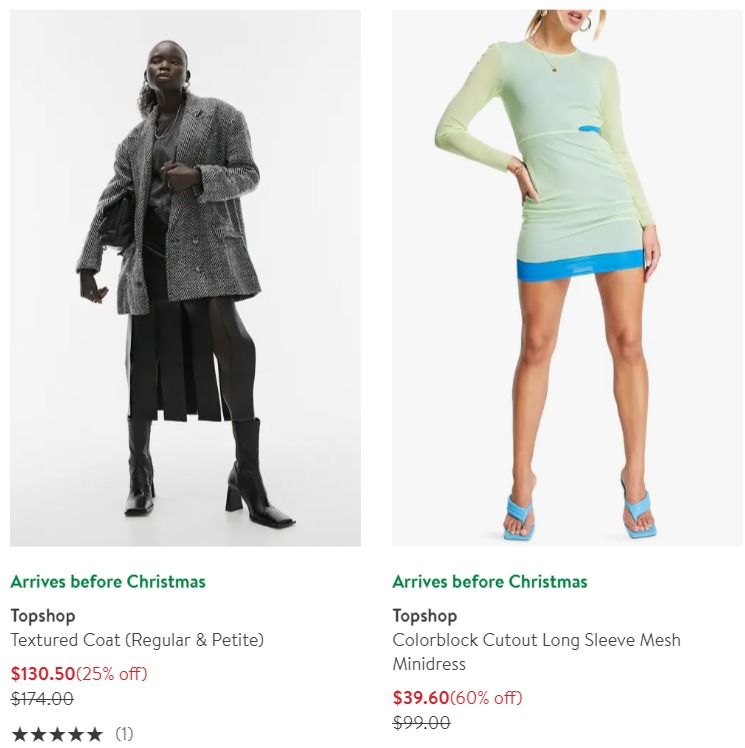The image size is (745, 748).
Task: Click the first star in coat rating
Action: (20, 734)
